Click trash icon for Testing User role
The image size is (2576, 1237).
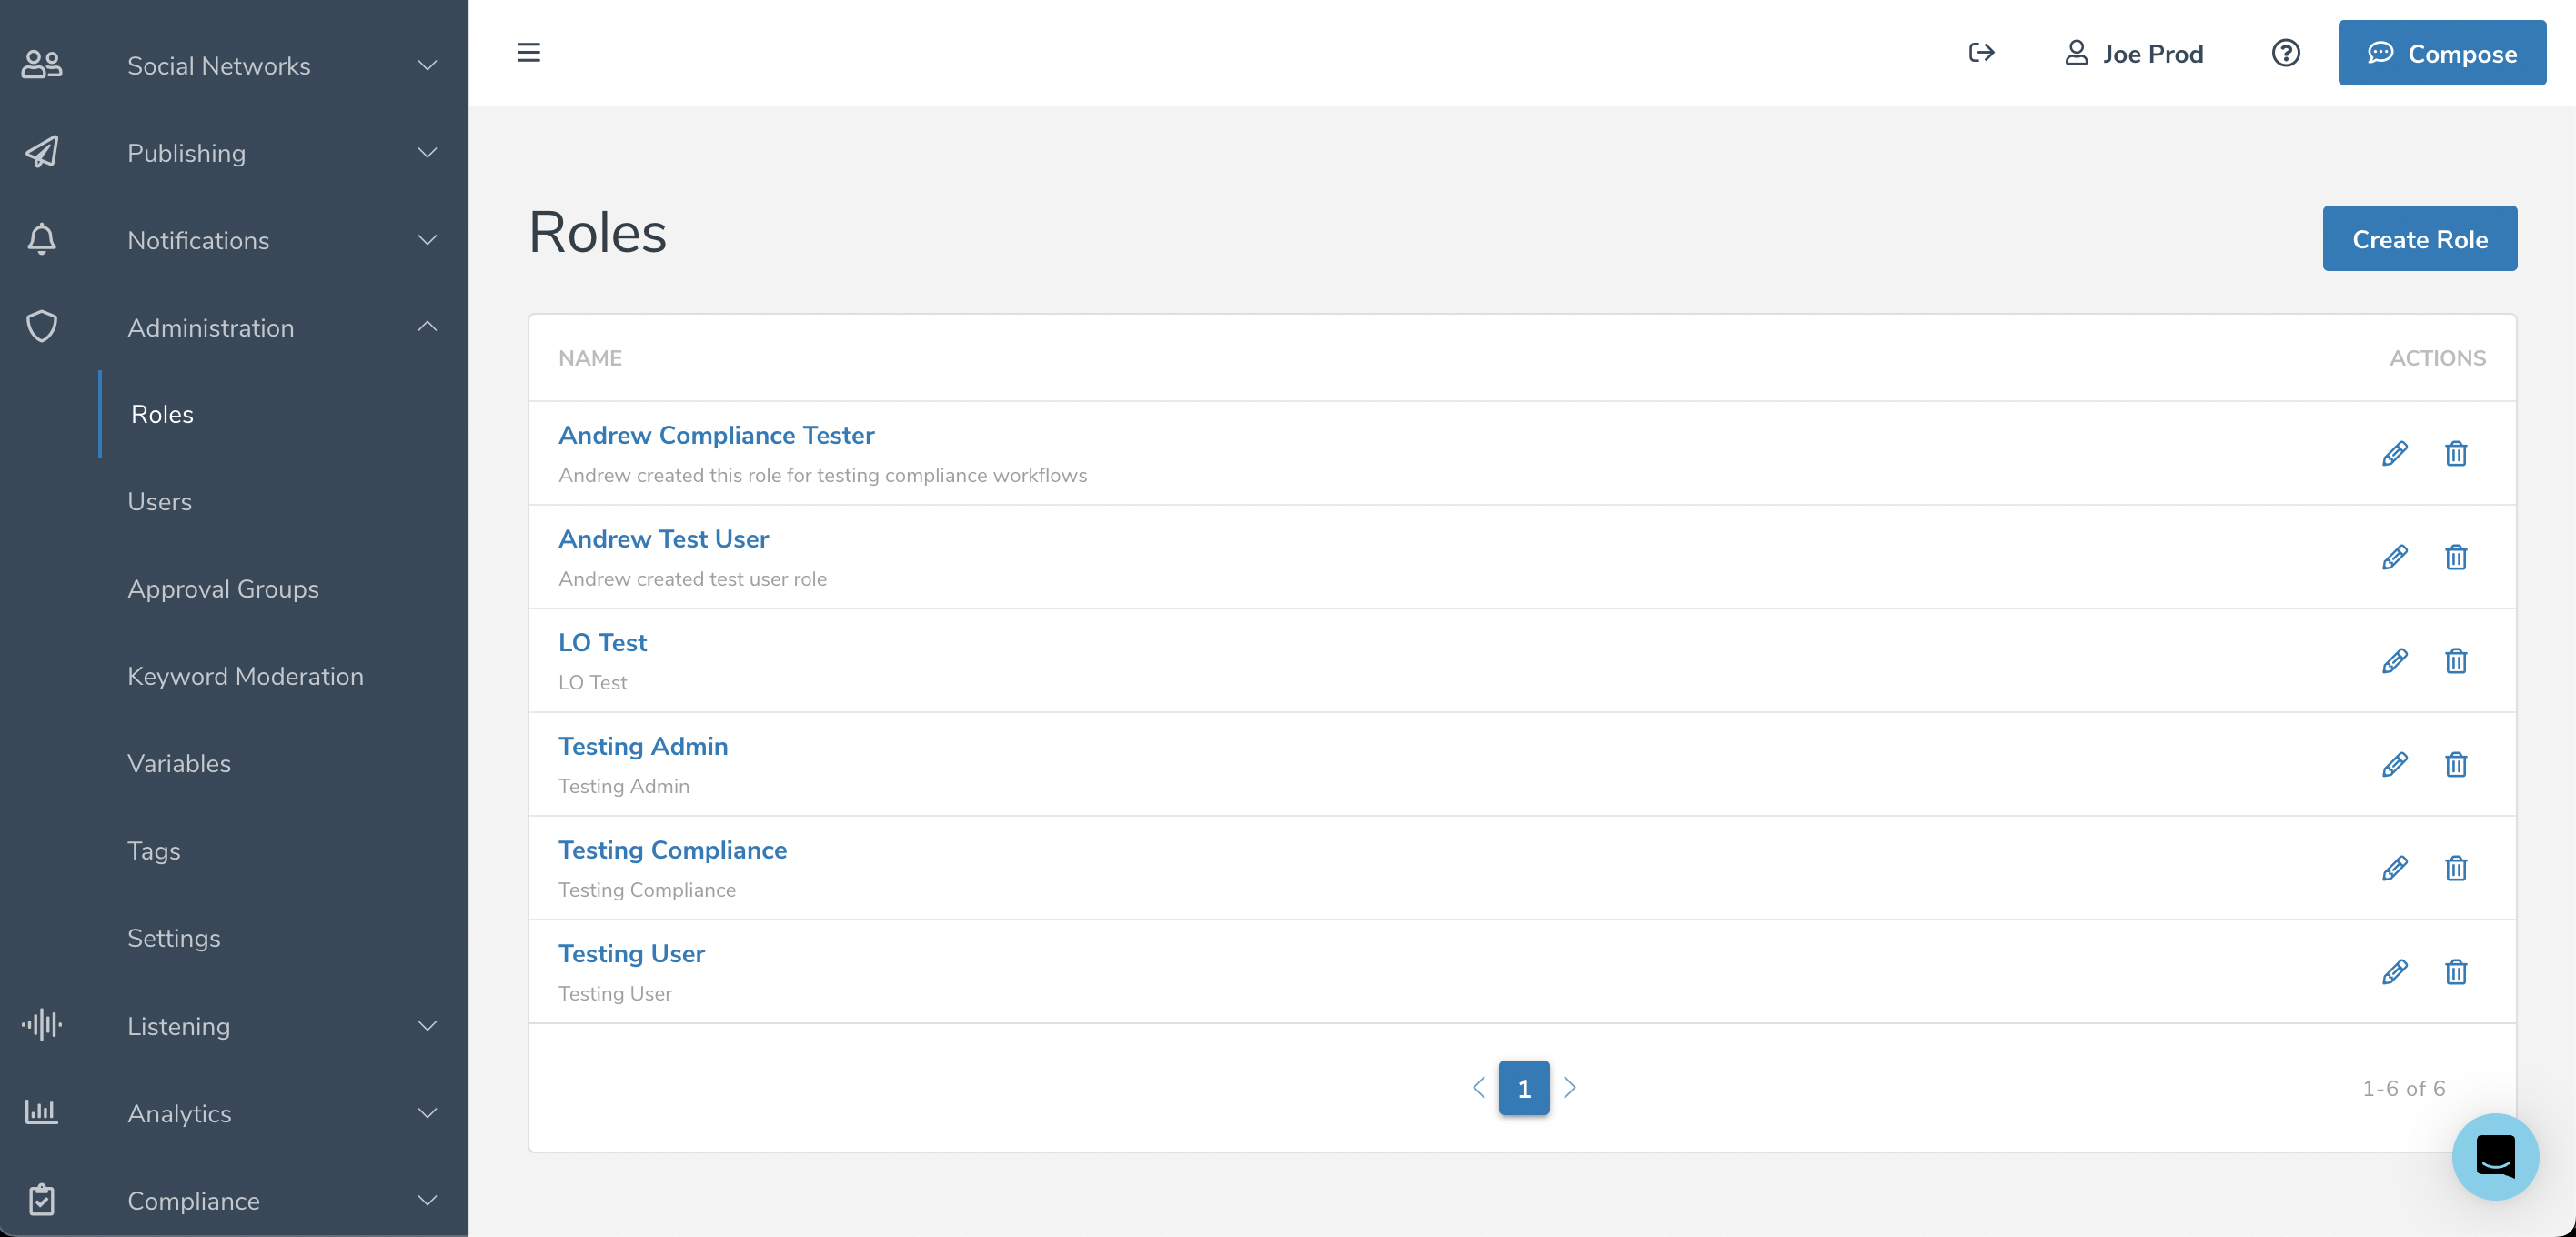(2455, 972)
